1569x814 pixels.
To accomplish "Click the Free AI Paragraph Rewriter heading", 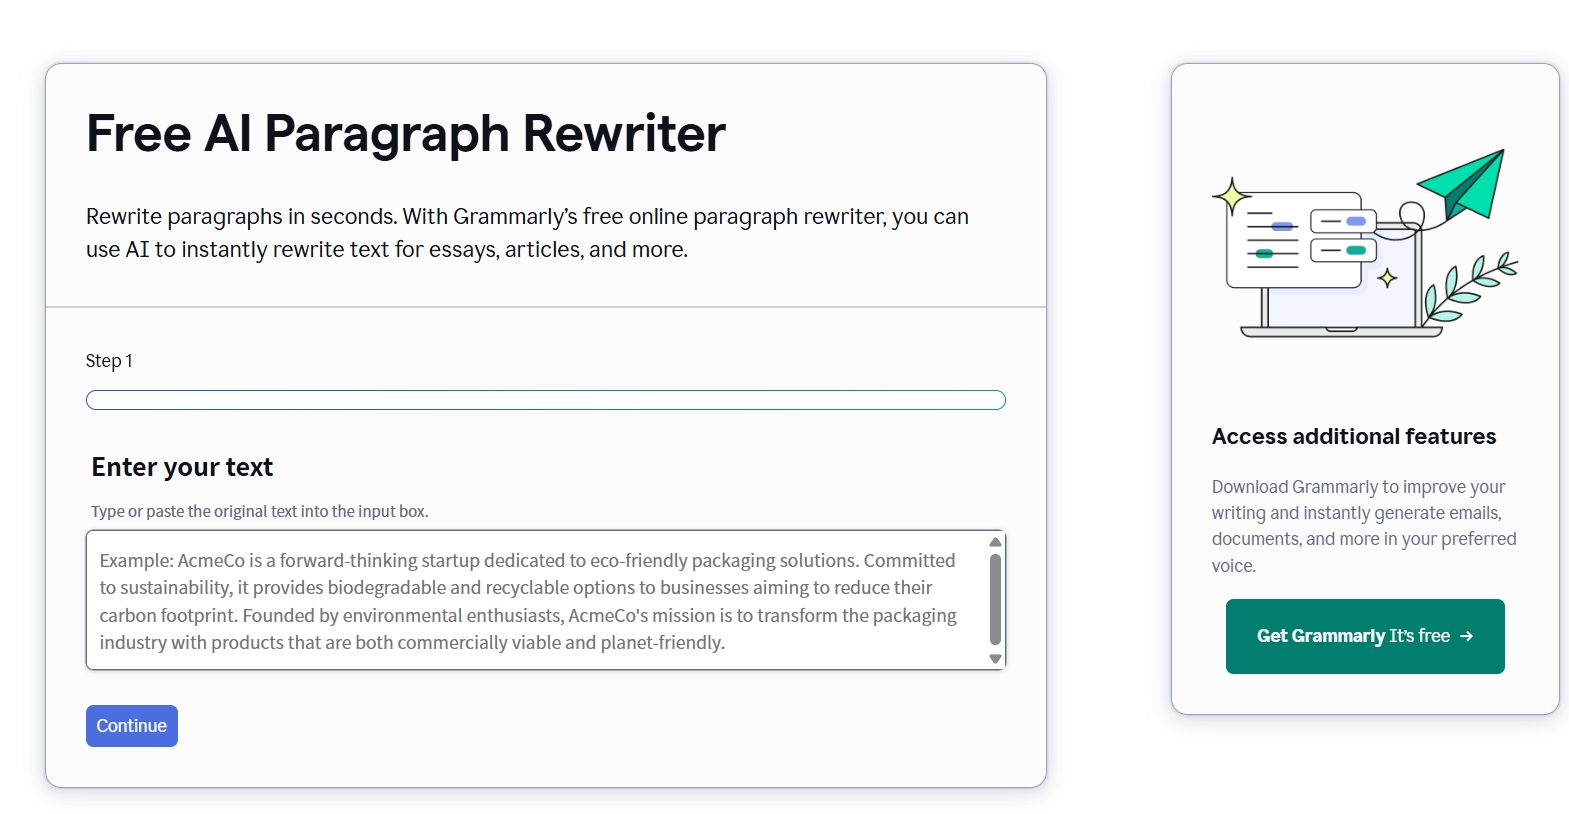I will 406,134.
